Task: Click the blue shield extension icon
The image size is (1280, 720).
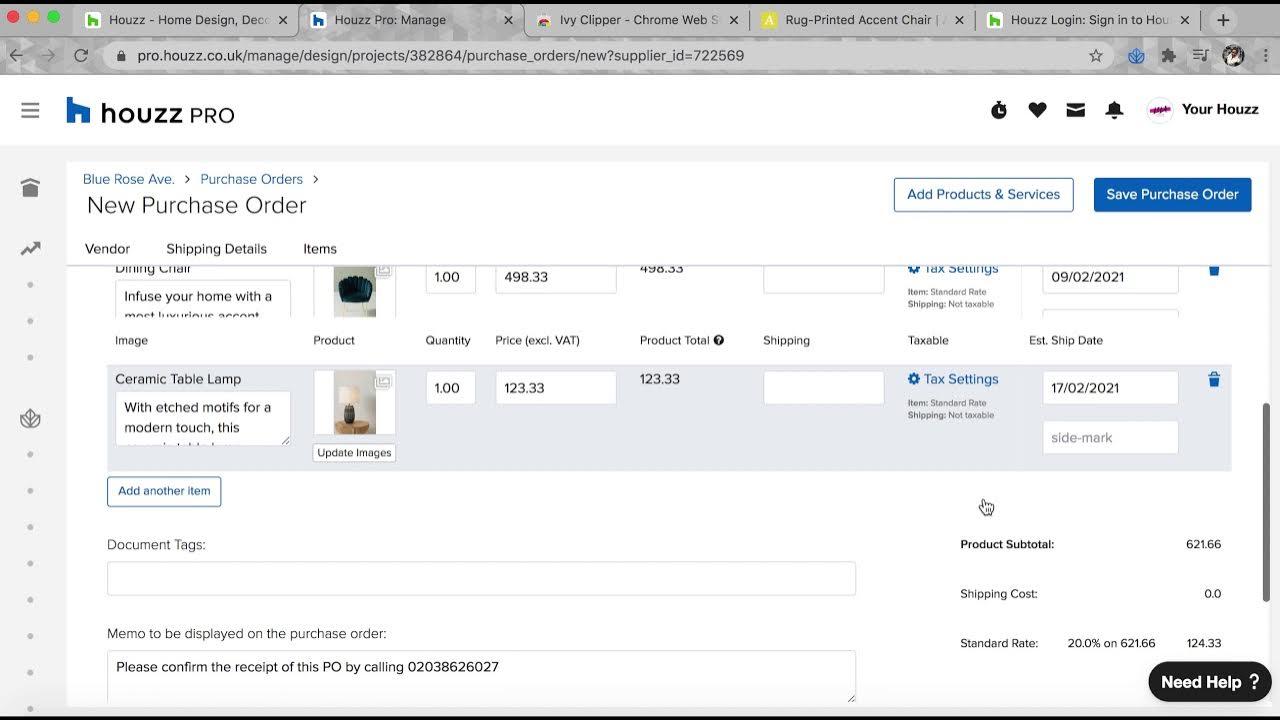Action: (1136, 56)
